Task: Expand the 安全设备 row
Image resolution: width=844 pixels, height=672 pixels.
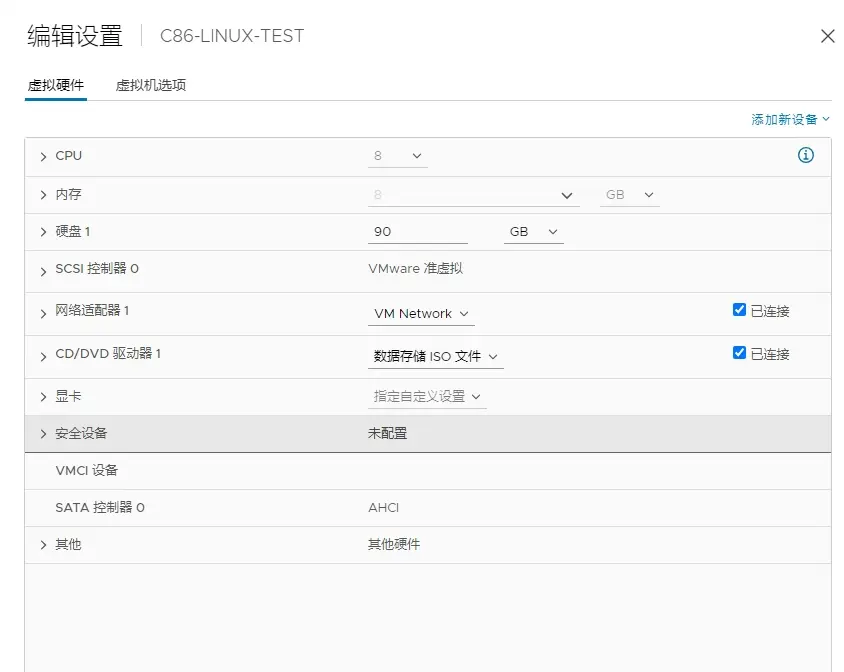Action: 43,434
